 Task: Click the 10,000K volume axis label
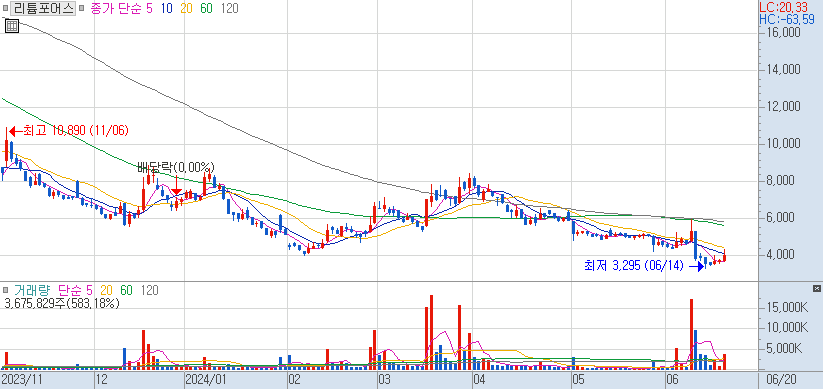coord(787,329)
